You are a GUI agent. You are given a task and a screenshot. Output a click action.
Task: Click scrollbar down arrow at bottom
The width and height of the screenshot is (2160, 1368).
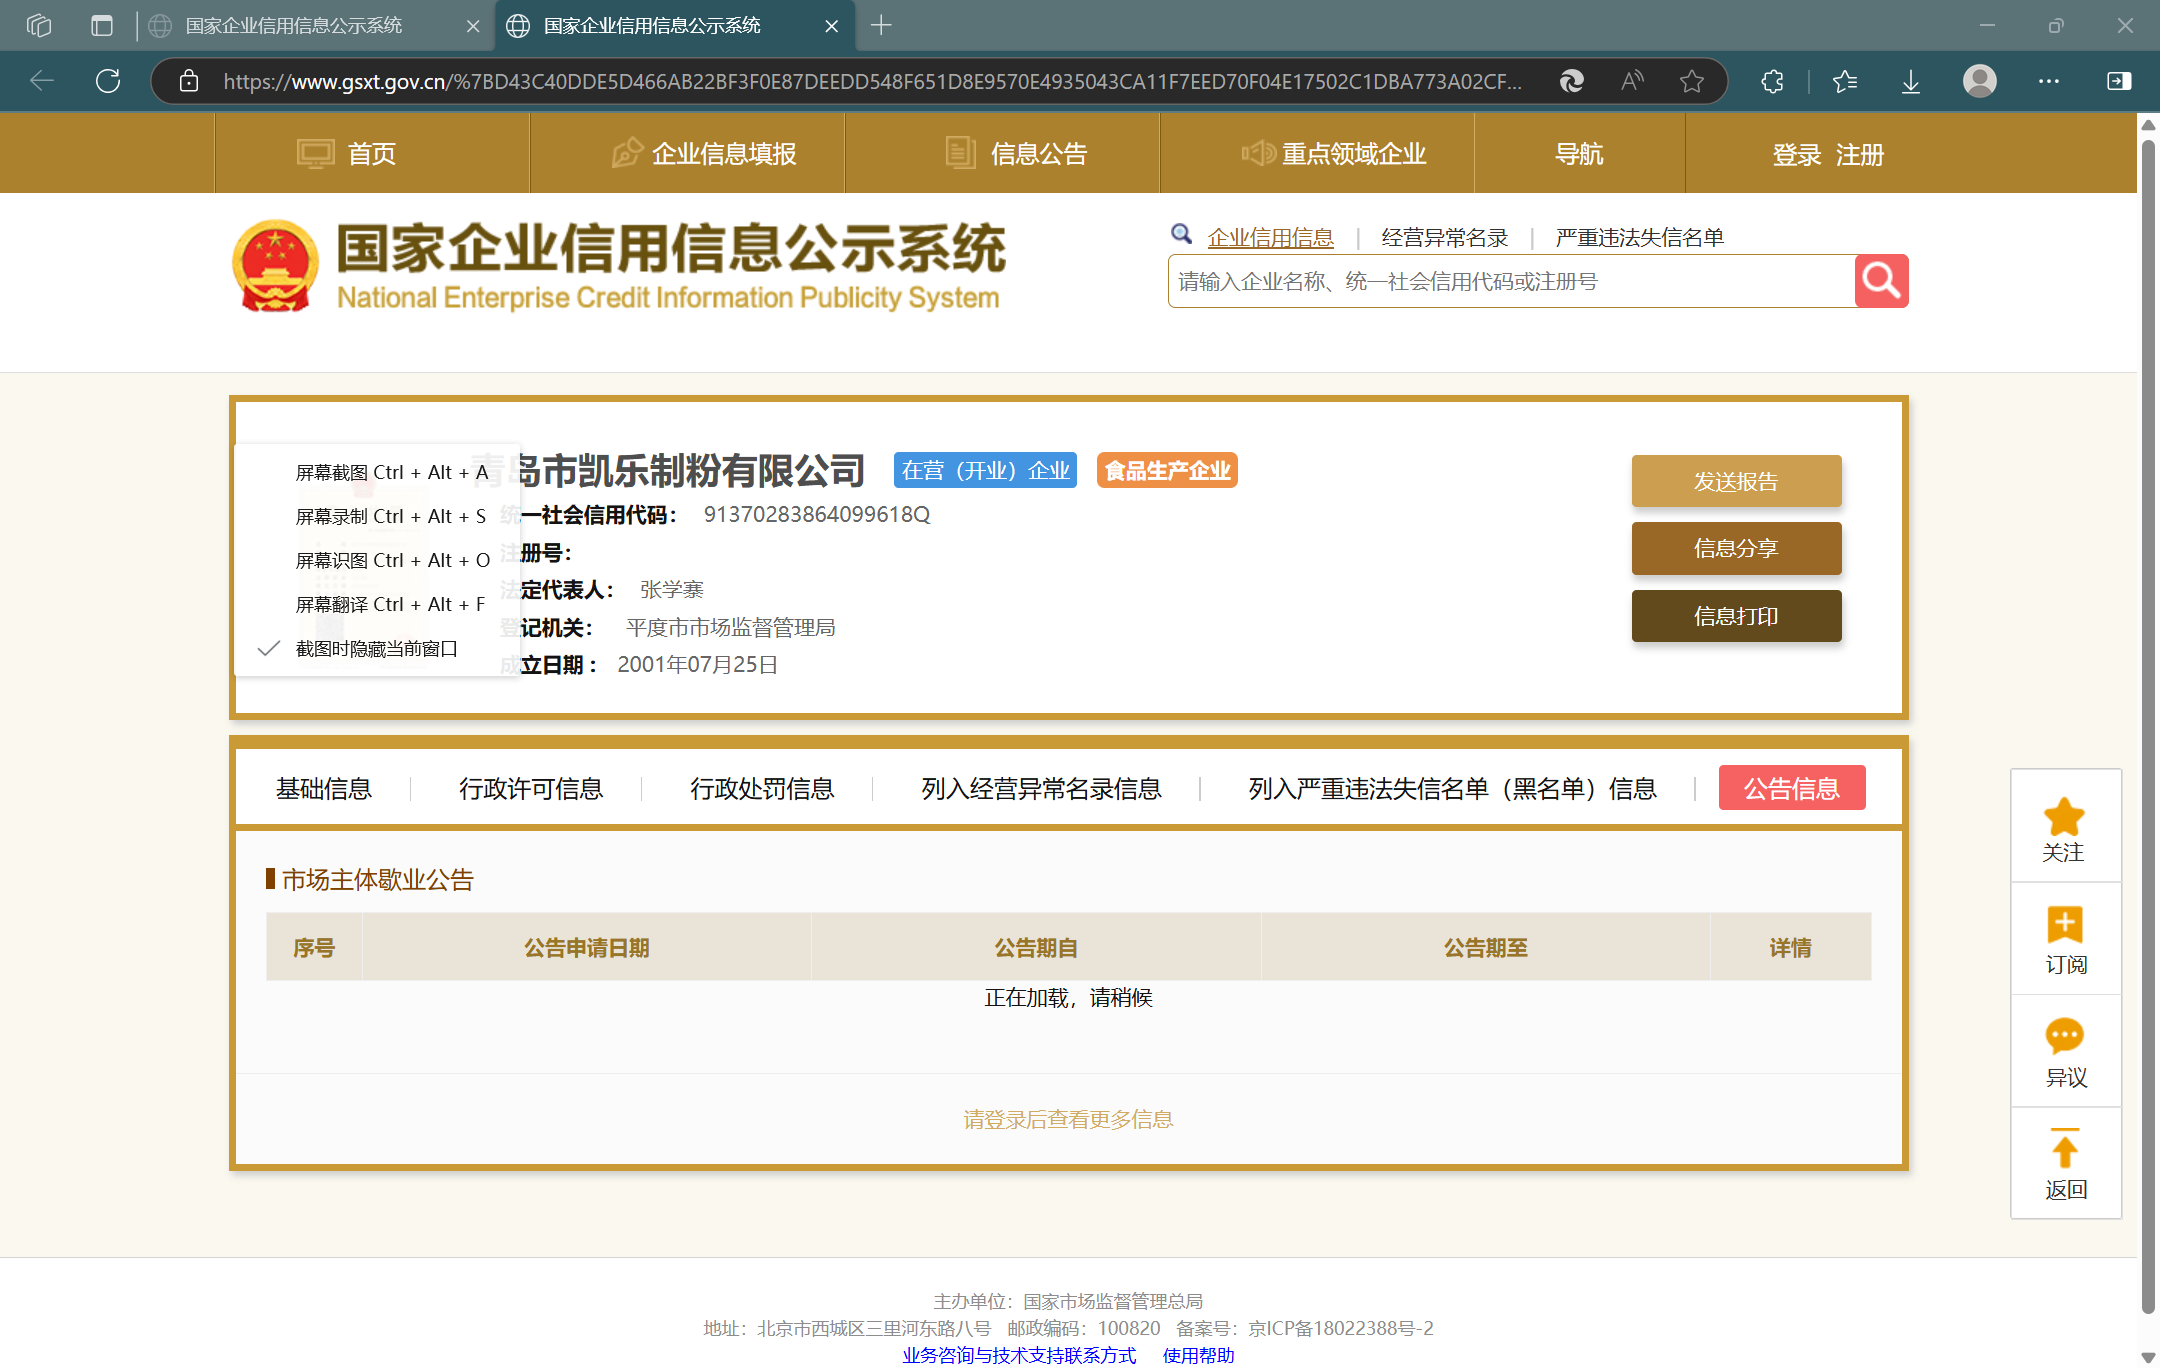pos(2148,1357)
